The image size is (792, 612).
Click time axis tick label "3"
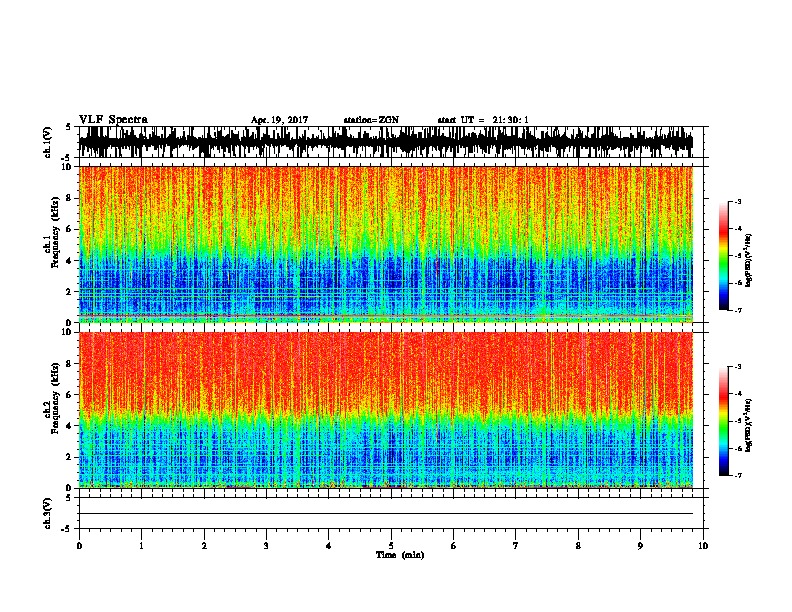pos(266,546)
